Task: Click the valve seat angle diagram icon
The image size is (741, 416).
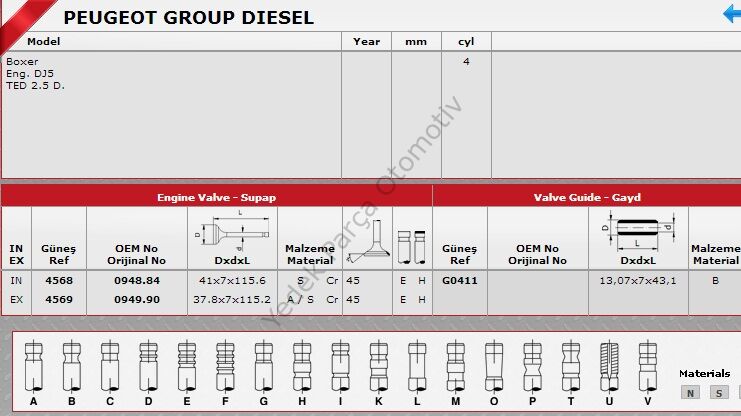Action: click(x=369, y=241)
